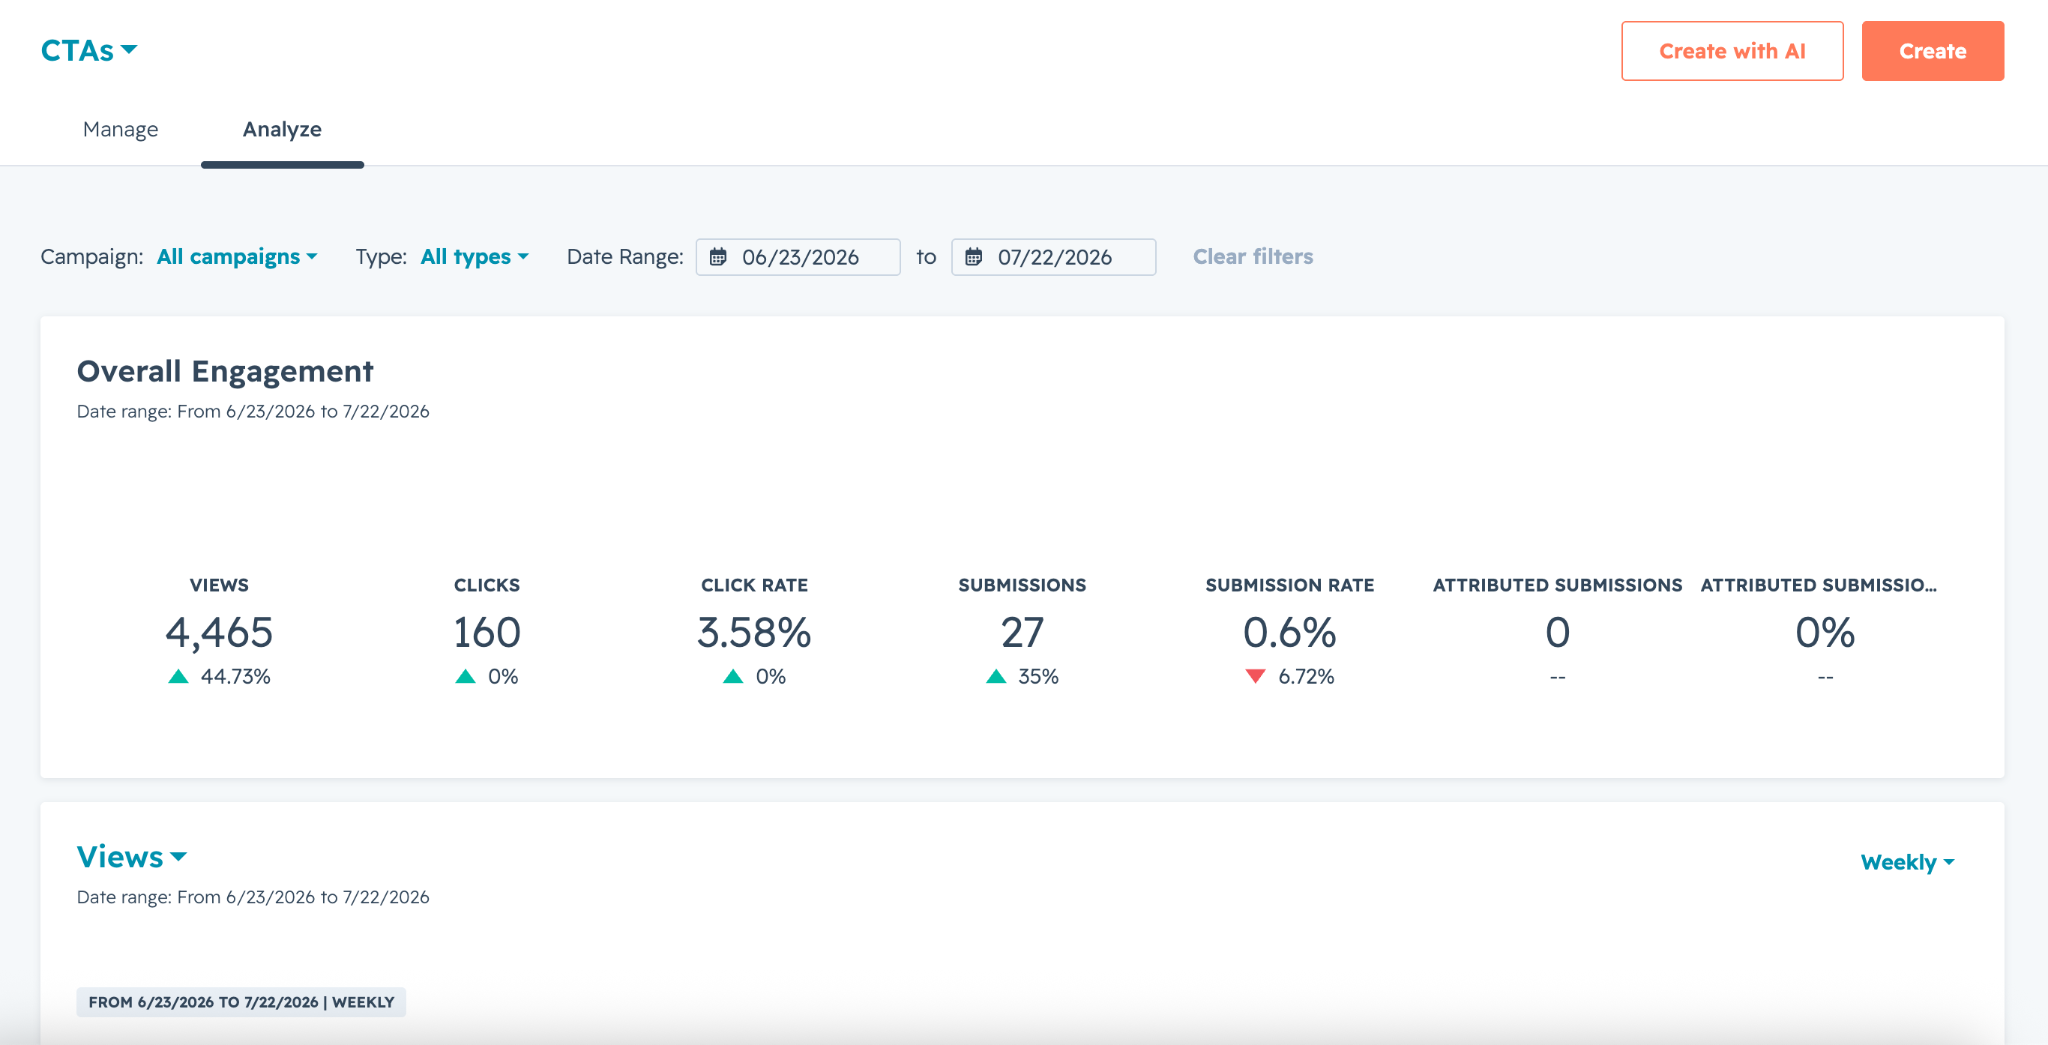Image resolution: width=2048 pixels, height=1045 pixels.
Task: Select the Analyze tab
Action: point(282,129)
